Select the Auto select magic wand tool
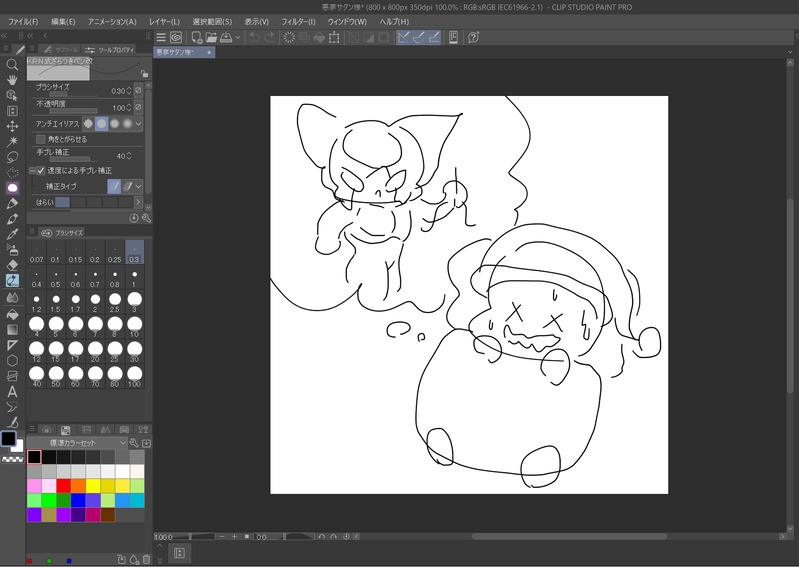 12,141
